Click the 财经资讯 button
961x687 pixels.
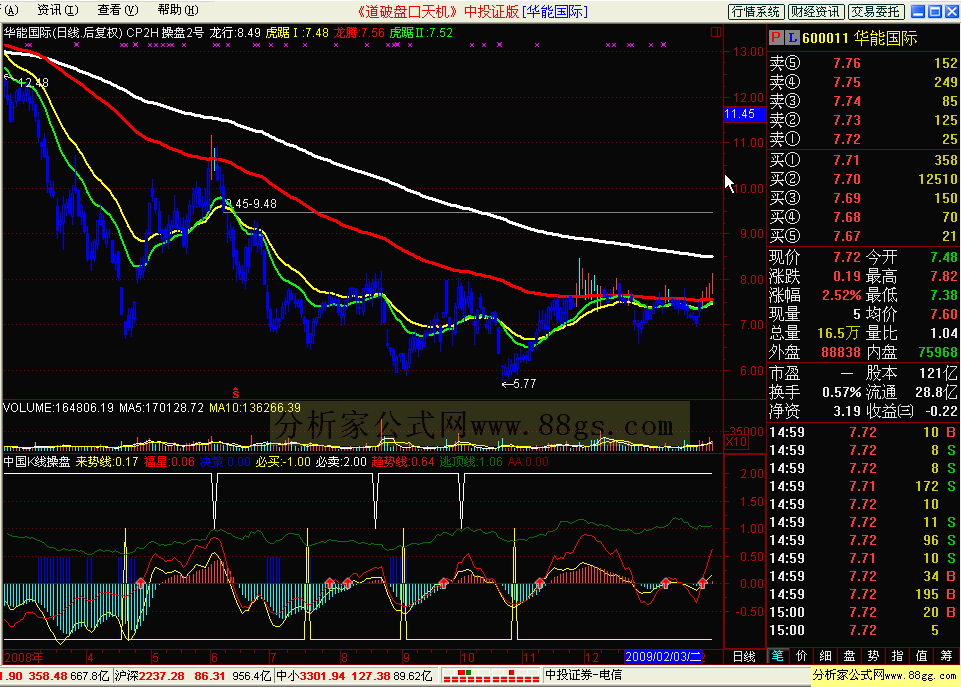click(816, 11)
